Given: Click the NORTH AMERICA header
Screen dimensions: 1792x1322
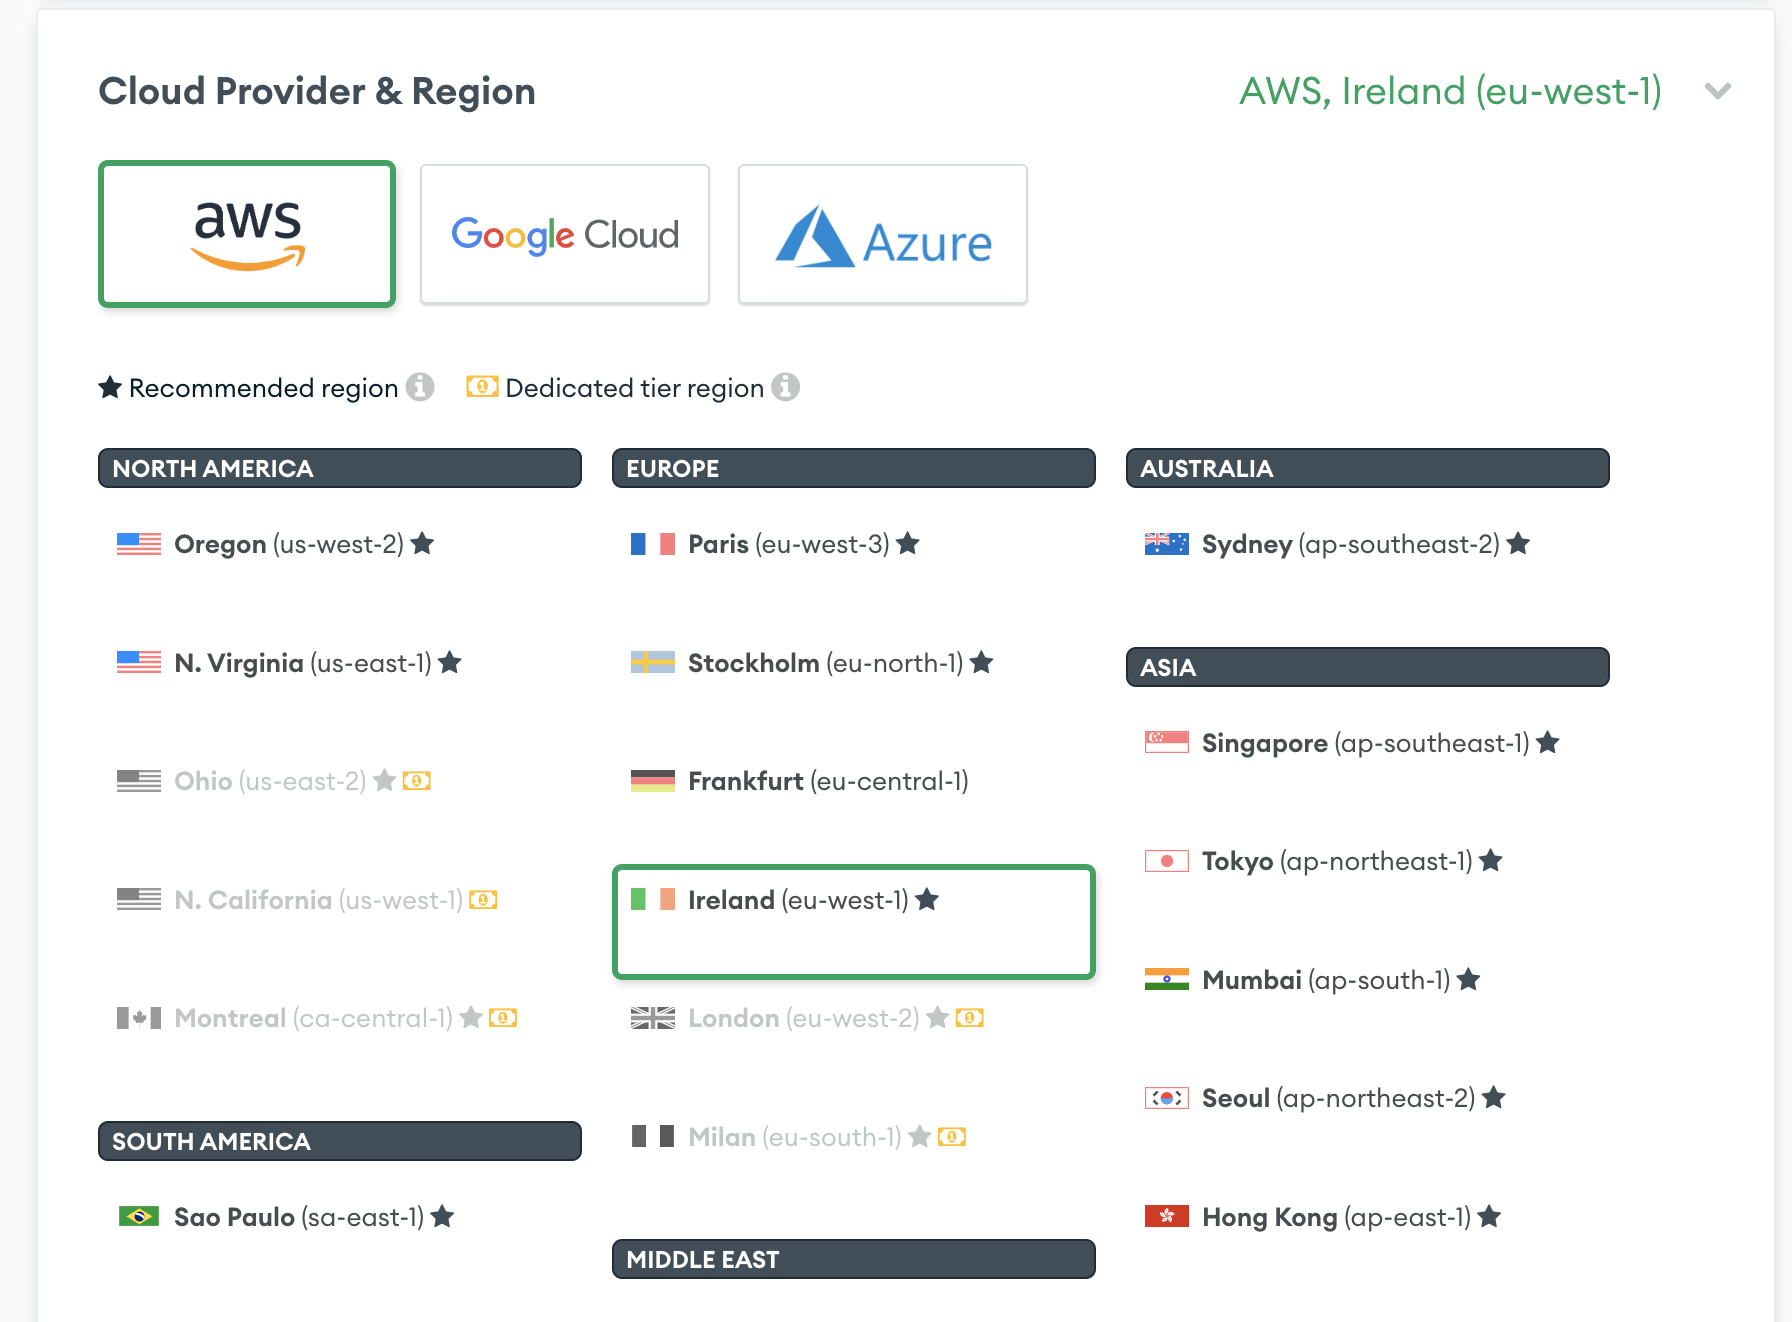Looking at the screenshot, I should (x=340, y=468).
